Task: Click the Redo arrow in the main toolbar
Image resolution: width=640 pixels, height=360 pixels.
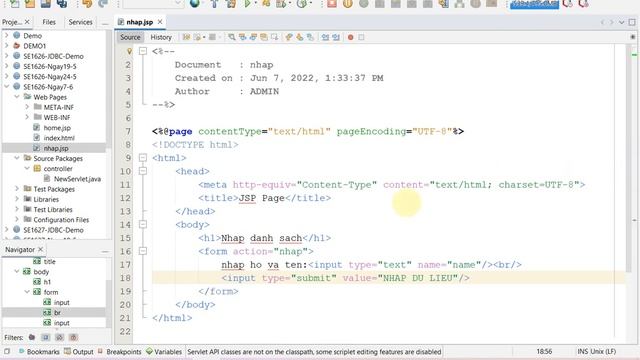Action: pyautogui.click(x=103, y=4)
